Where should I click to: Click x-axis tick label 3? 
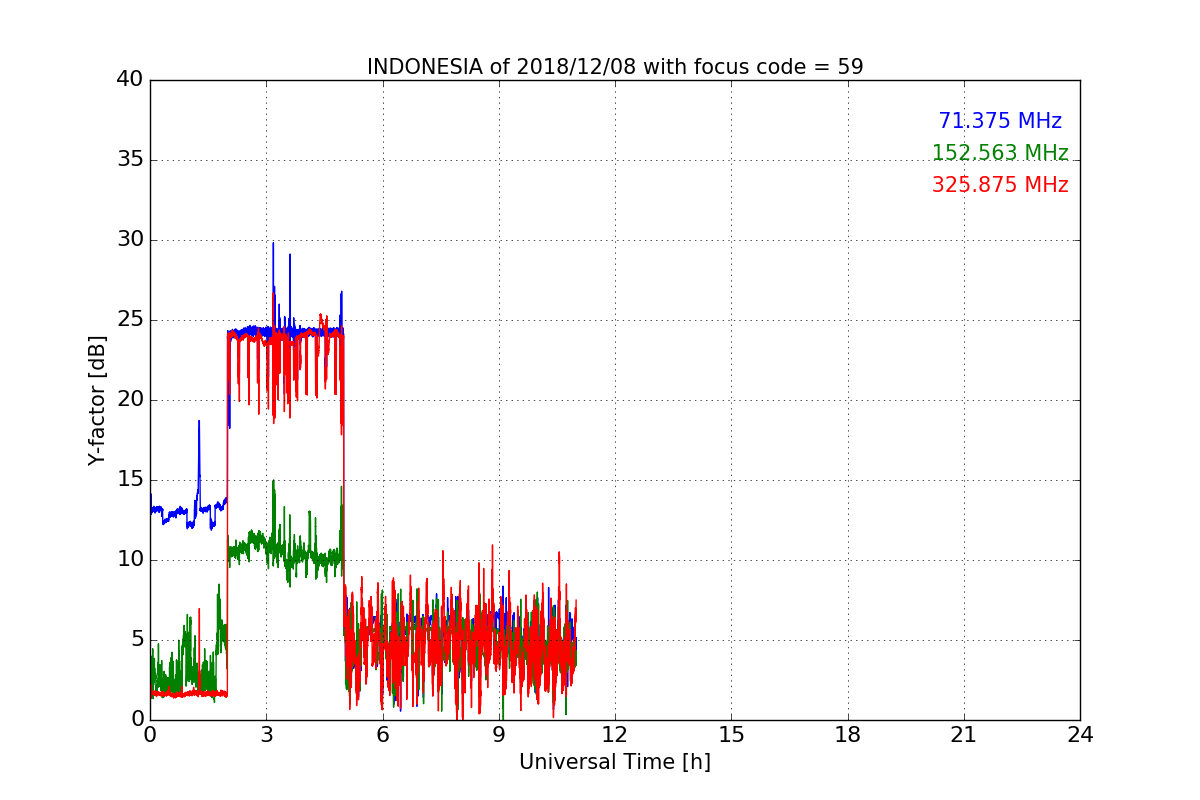point(266,735)
